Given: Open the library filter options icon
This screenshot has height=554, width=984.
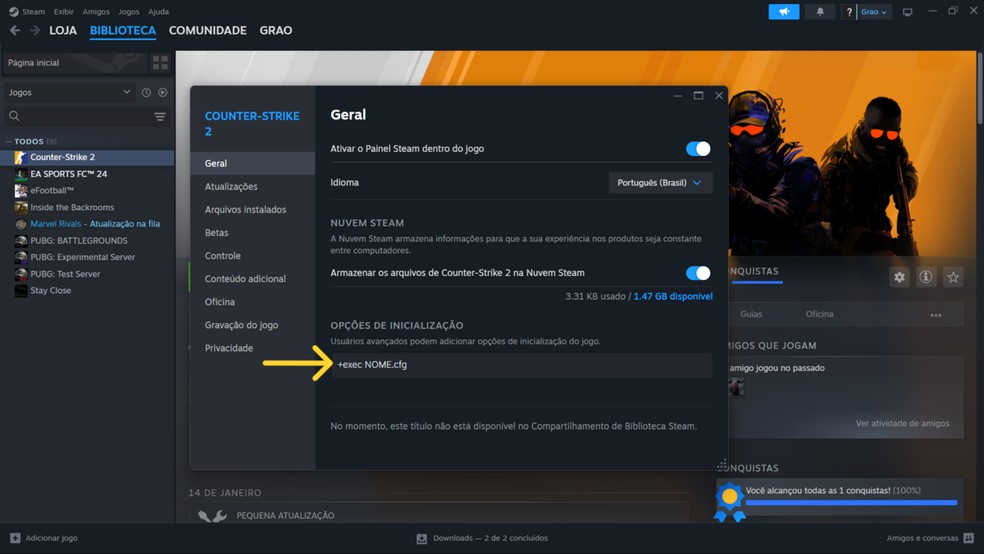Looking at the screenshot, I should [160, 117].
